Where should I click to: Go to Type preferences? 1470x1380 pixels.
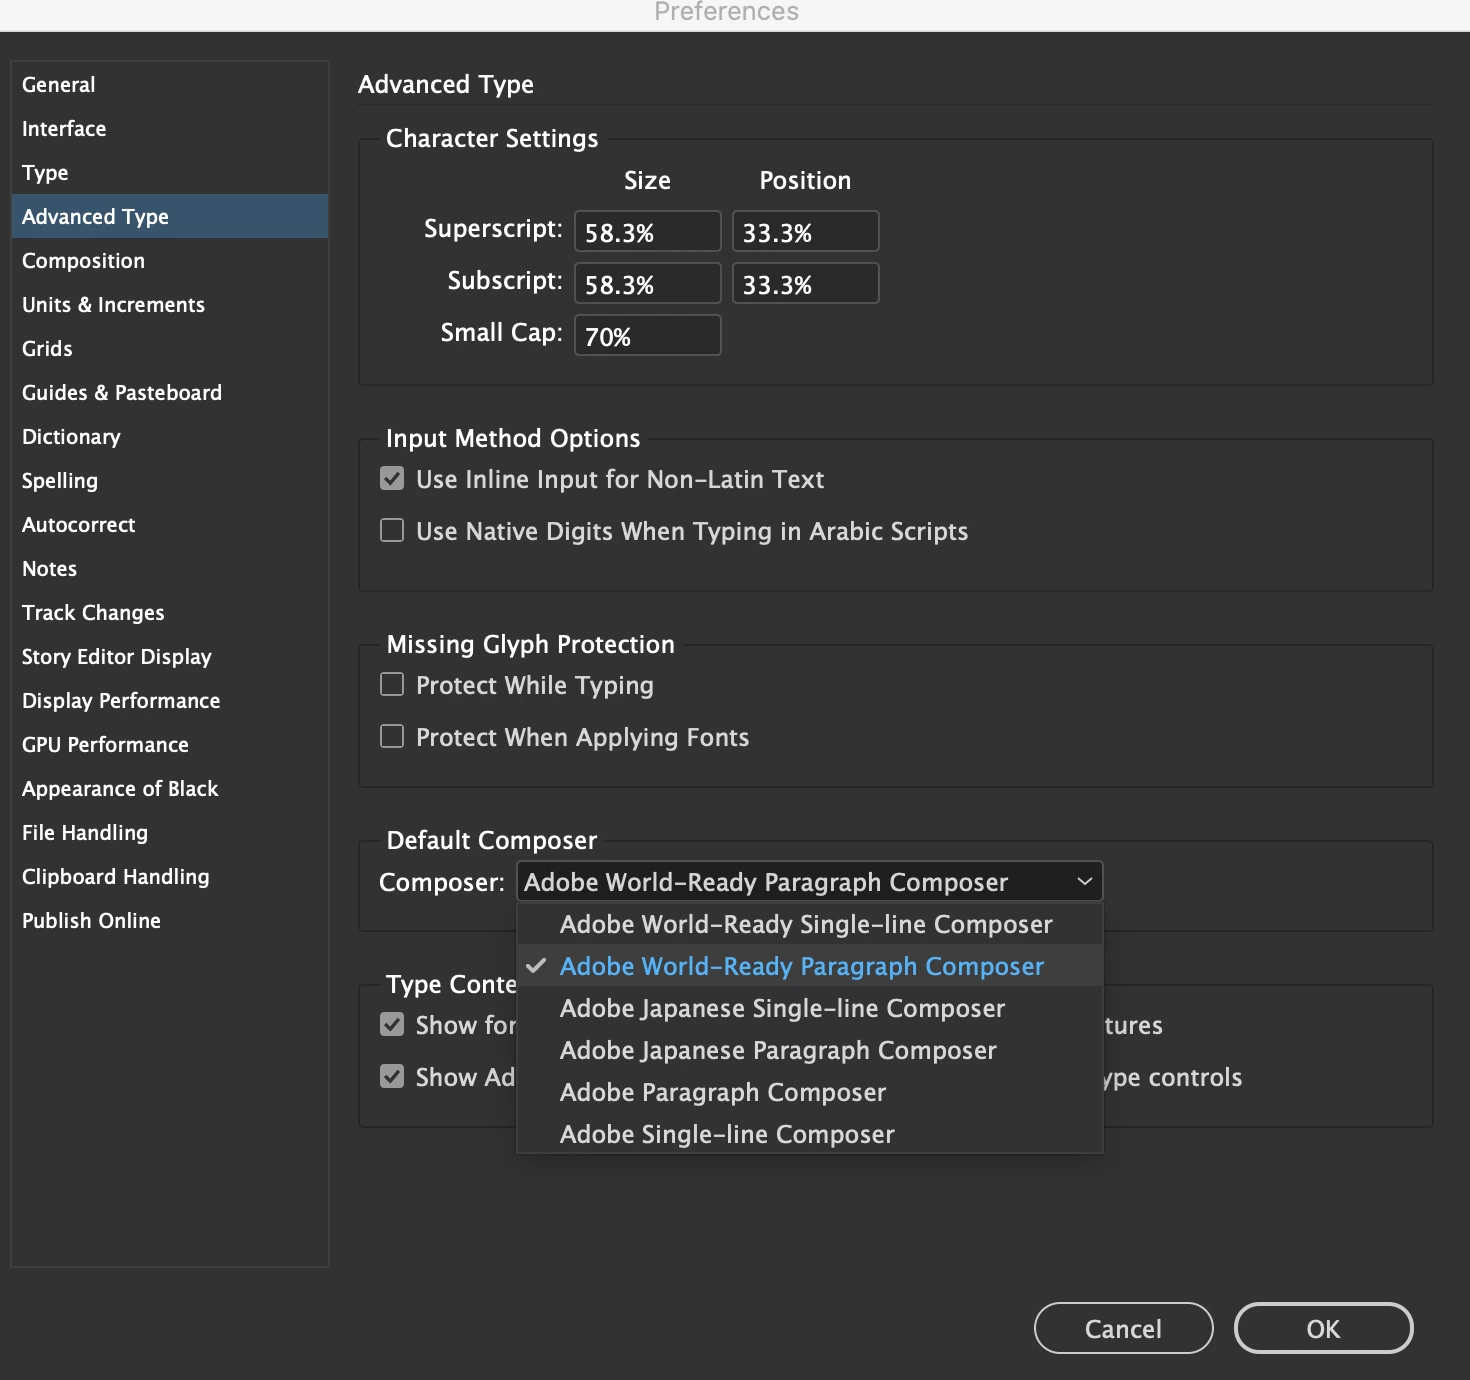(170, 173)
